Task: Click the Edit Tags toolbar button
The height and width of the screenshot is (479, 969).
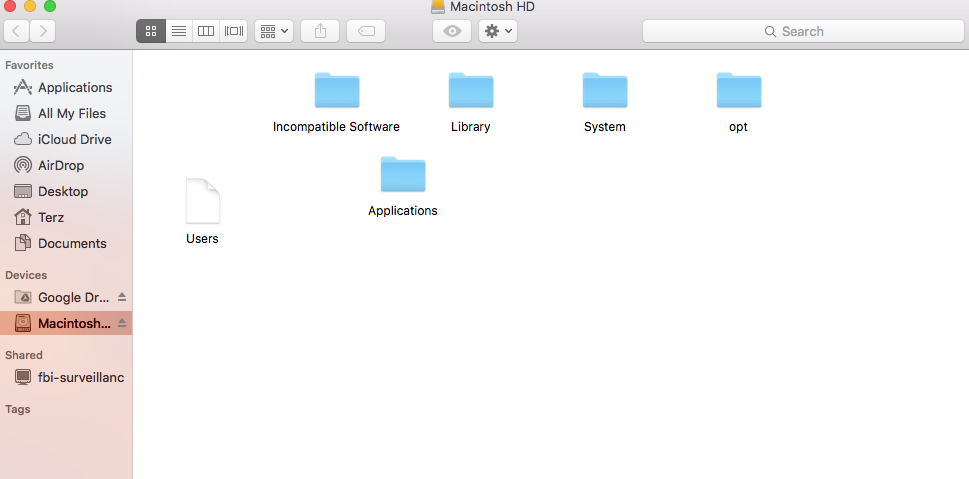Action: (366, 31)
